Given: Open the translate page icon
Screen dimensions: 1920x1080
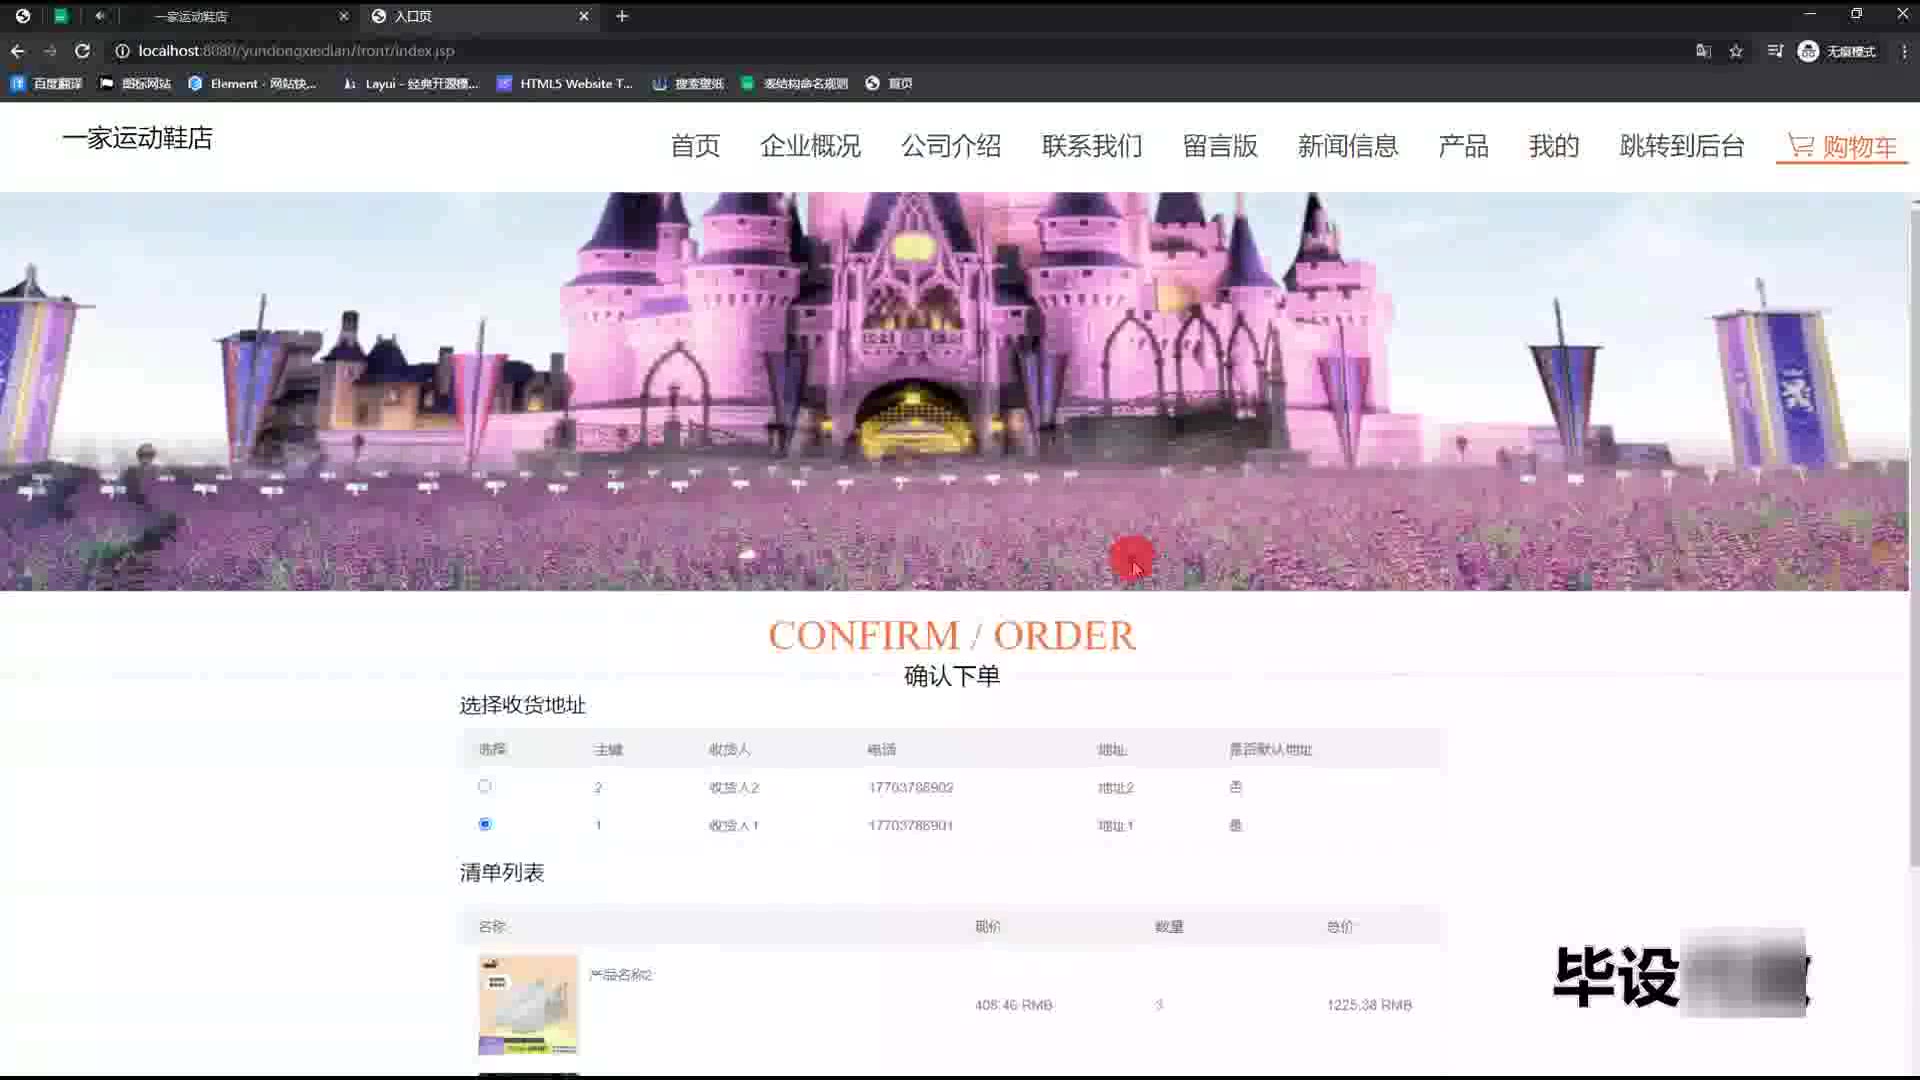Looking at the screenshot, I should (1703, 51).
